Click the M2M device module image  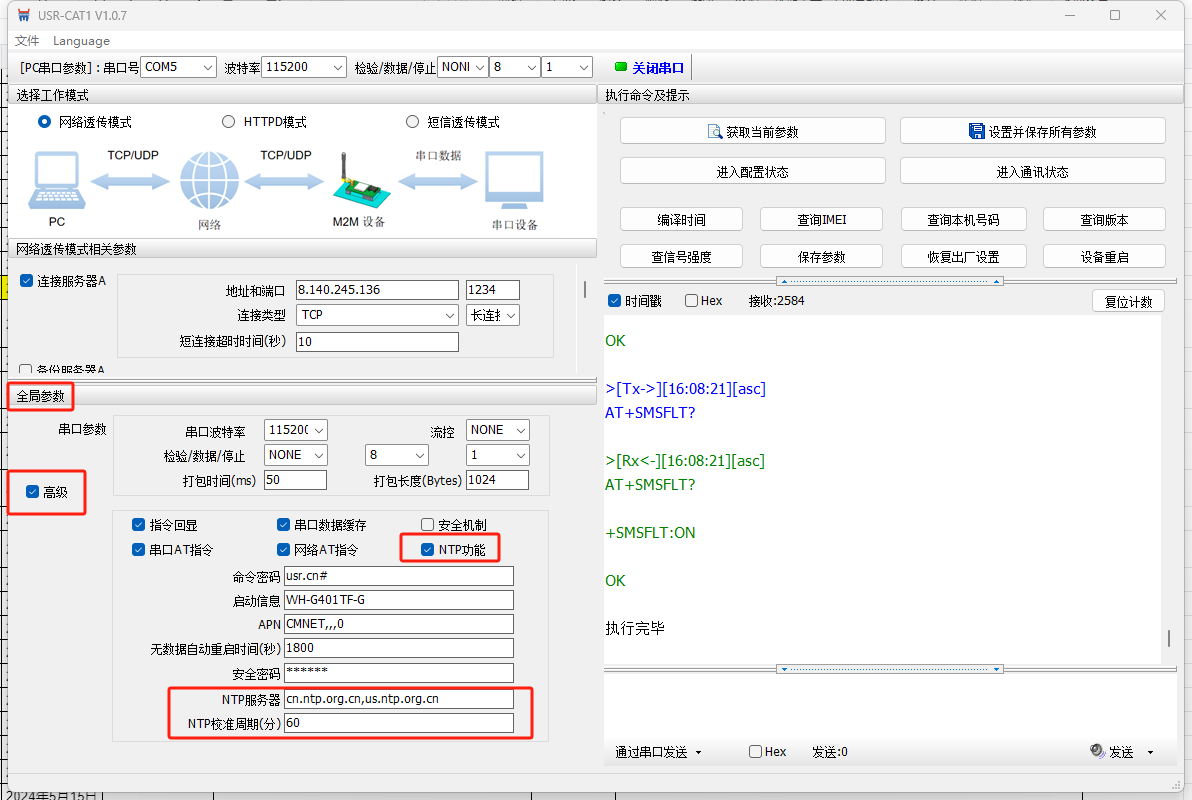click(357, 184)
